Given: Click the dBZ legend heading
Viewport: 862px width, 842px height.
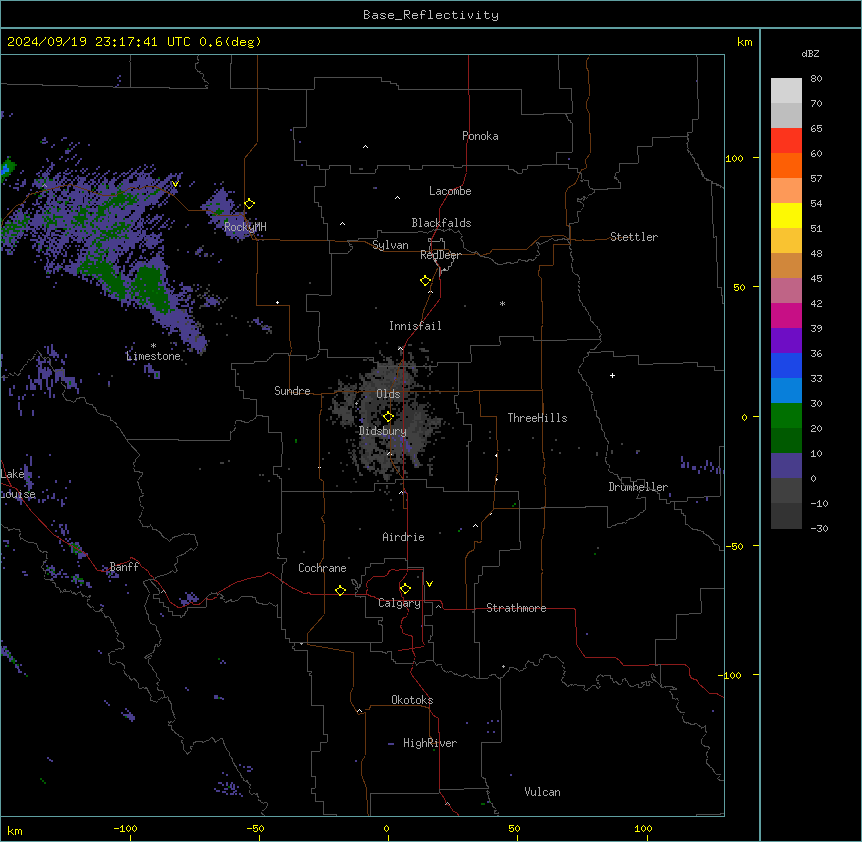Looking at the screenshot, I should (810, 54).
